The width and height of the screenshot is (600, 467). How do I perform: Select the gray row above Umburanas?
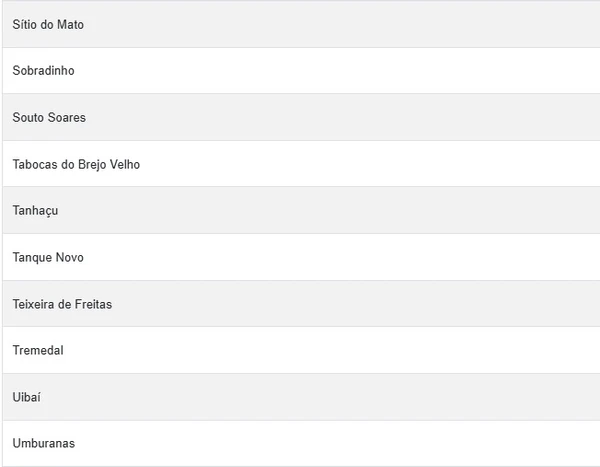pos(27,397)
